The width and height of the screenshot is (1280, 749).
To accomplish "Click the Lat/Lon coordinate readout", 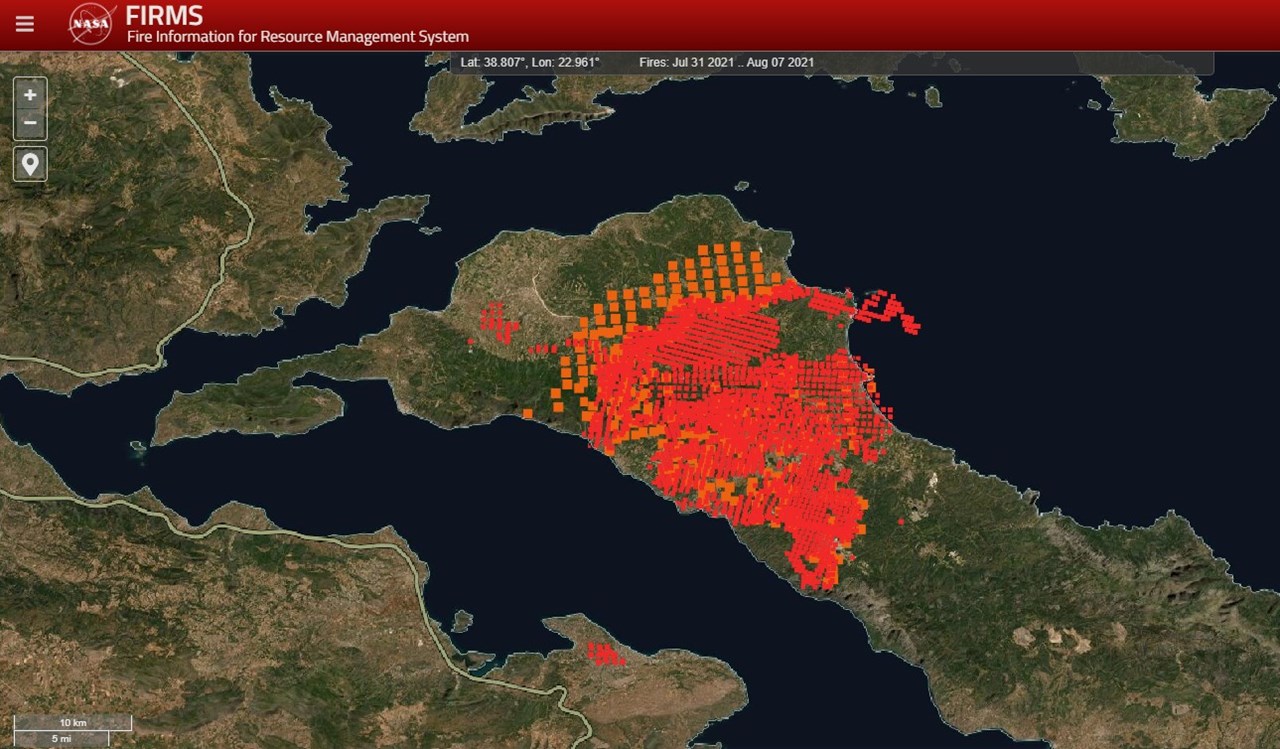I will click(529, 62).
